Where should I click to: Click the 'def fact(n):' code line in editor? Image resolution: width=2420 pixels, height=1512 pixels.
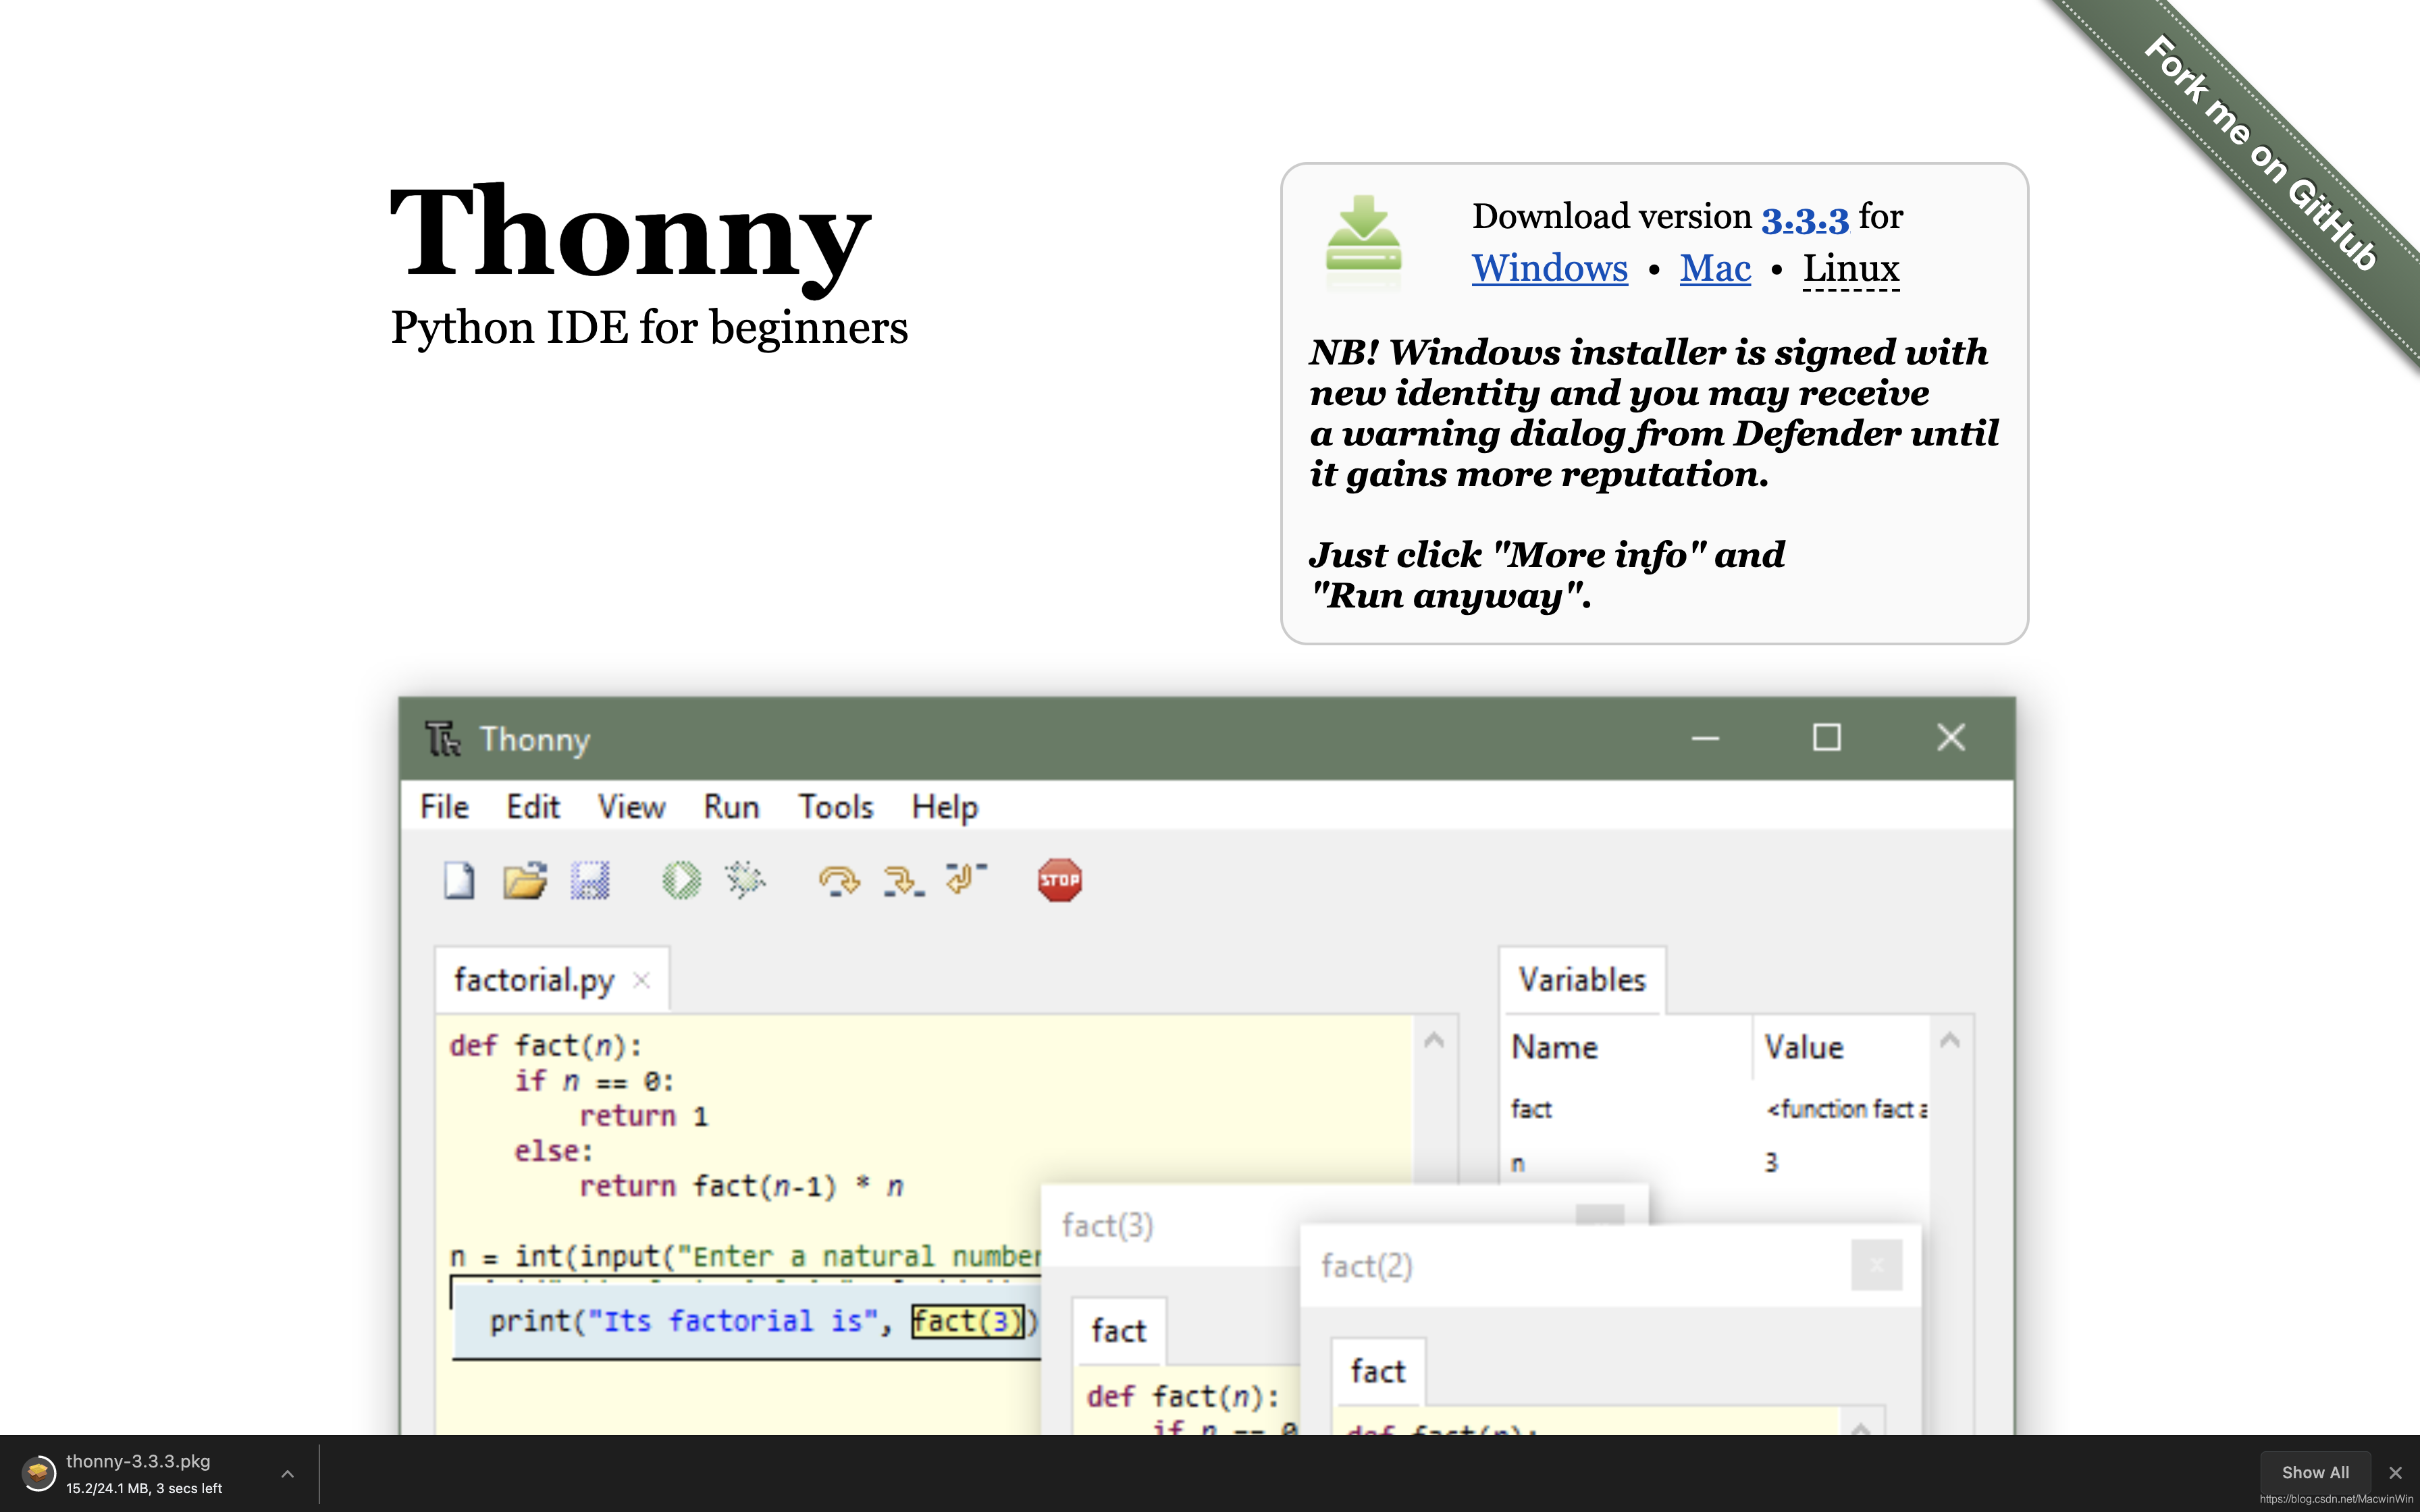(x=546, y=1046)
